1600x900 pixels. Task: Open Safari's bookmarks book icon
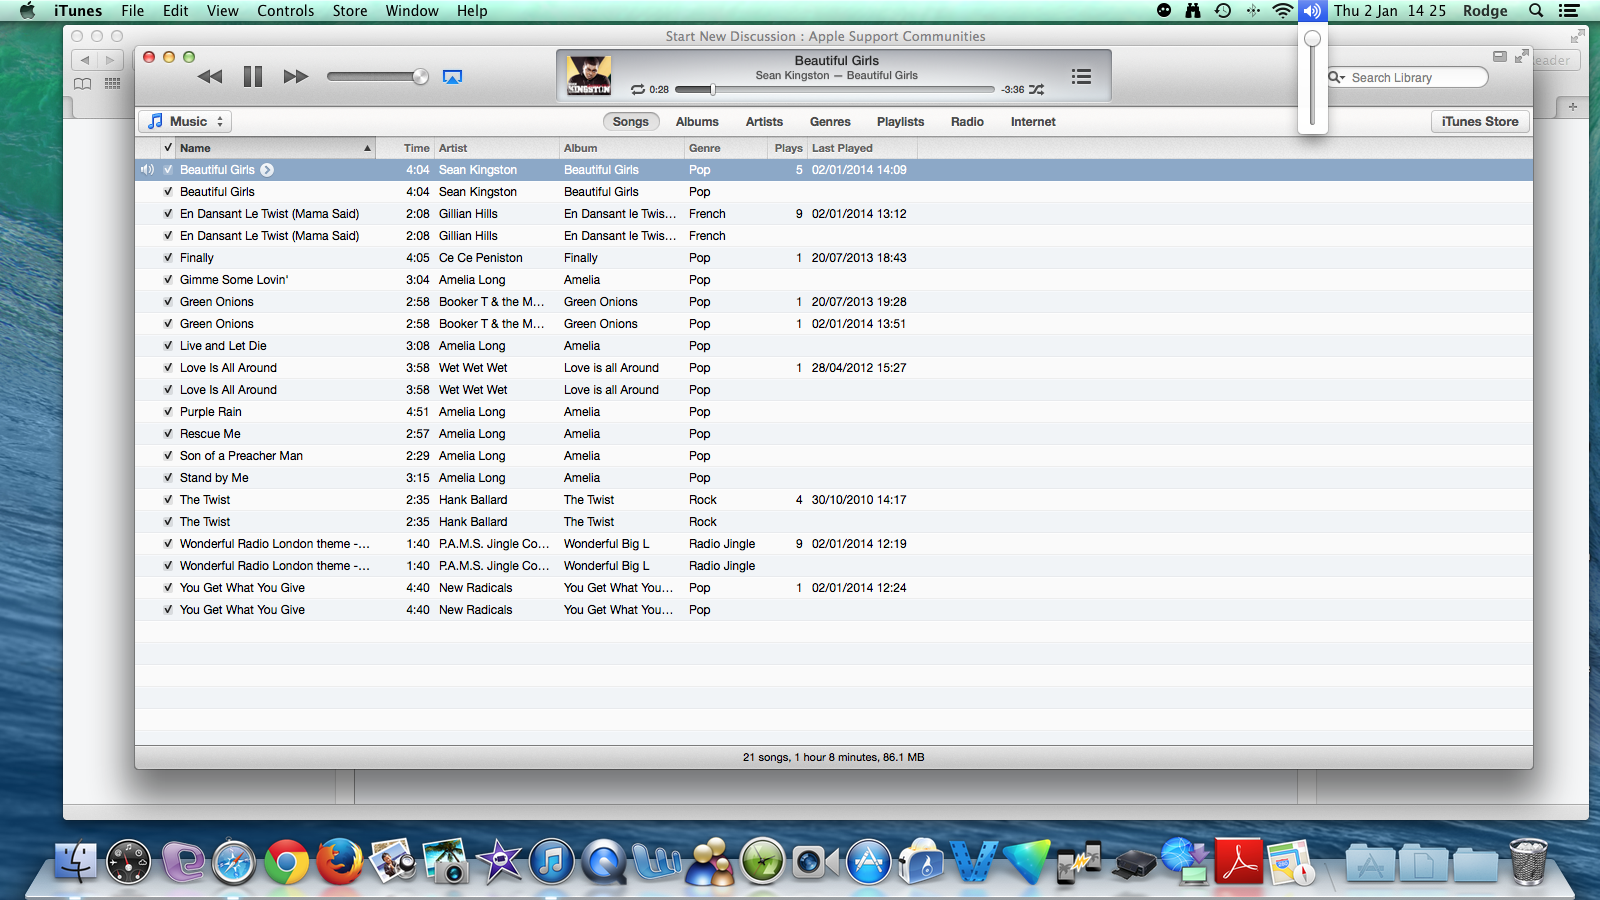[83, 84]
